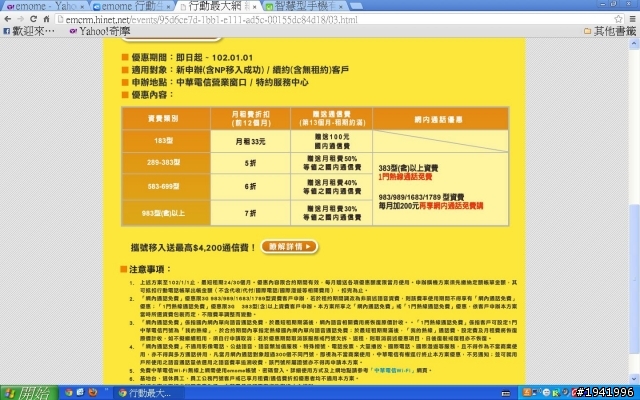
Task: Open the Facebook 歡迎來 bookmark
Action: pyautogui.click(x=29, y=31)
